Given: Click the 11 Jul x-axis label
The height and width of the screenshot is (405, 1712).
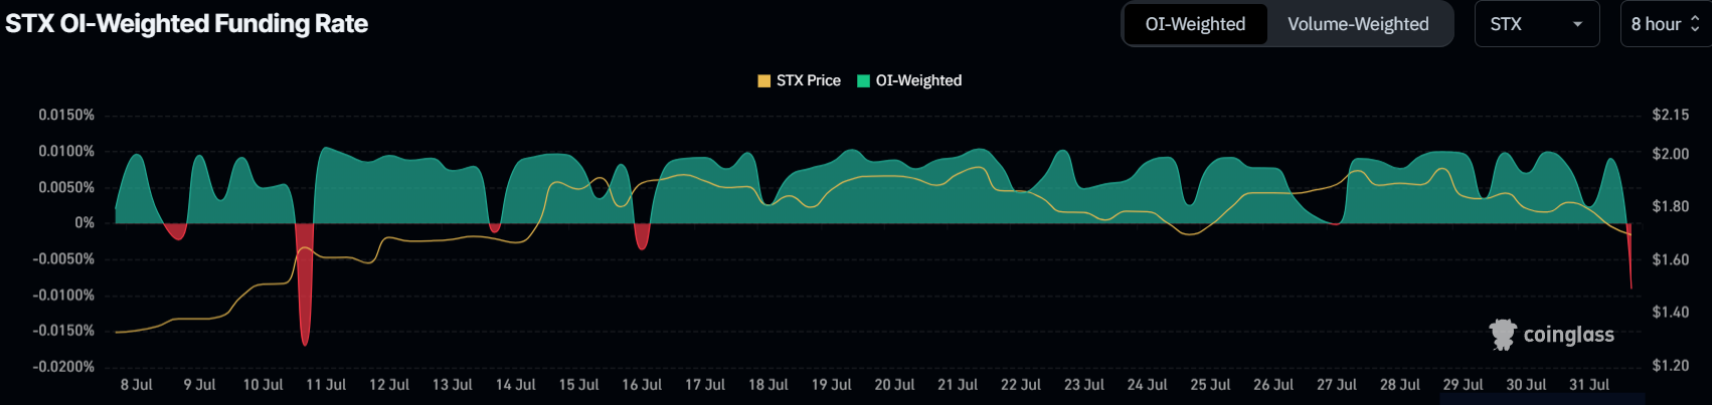Looking at the screenshot, I should [326, 385].
